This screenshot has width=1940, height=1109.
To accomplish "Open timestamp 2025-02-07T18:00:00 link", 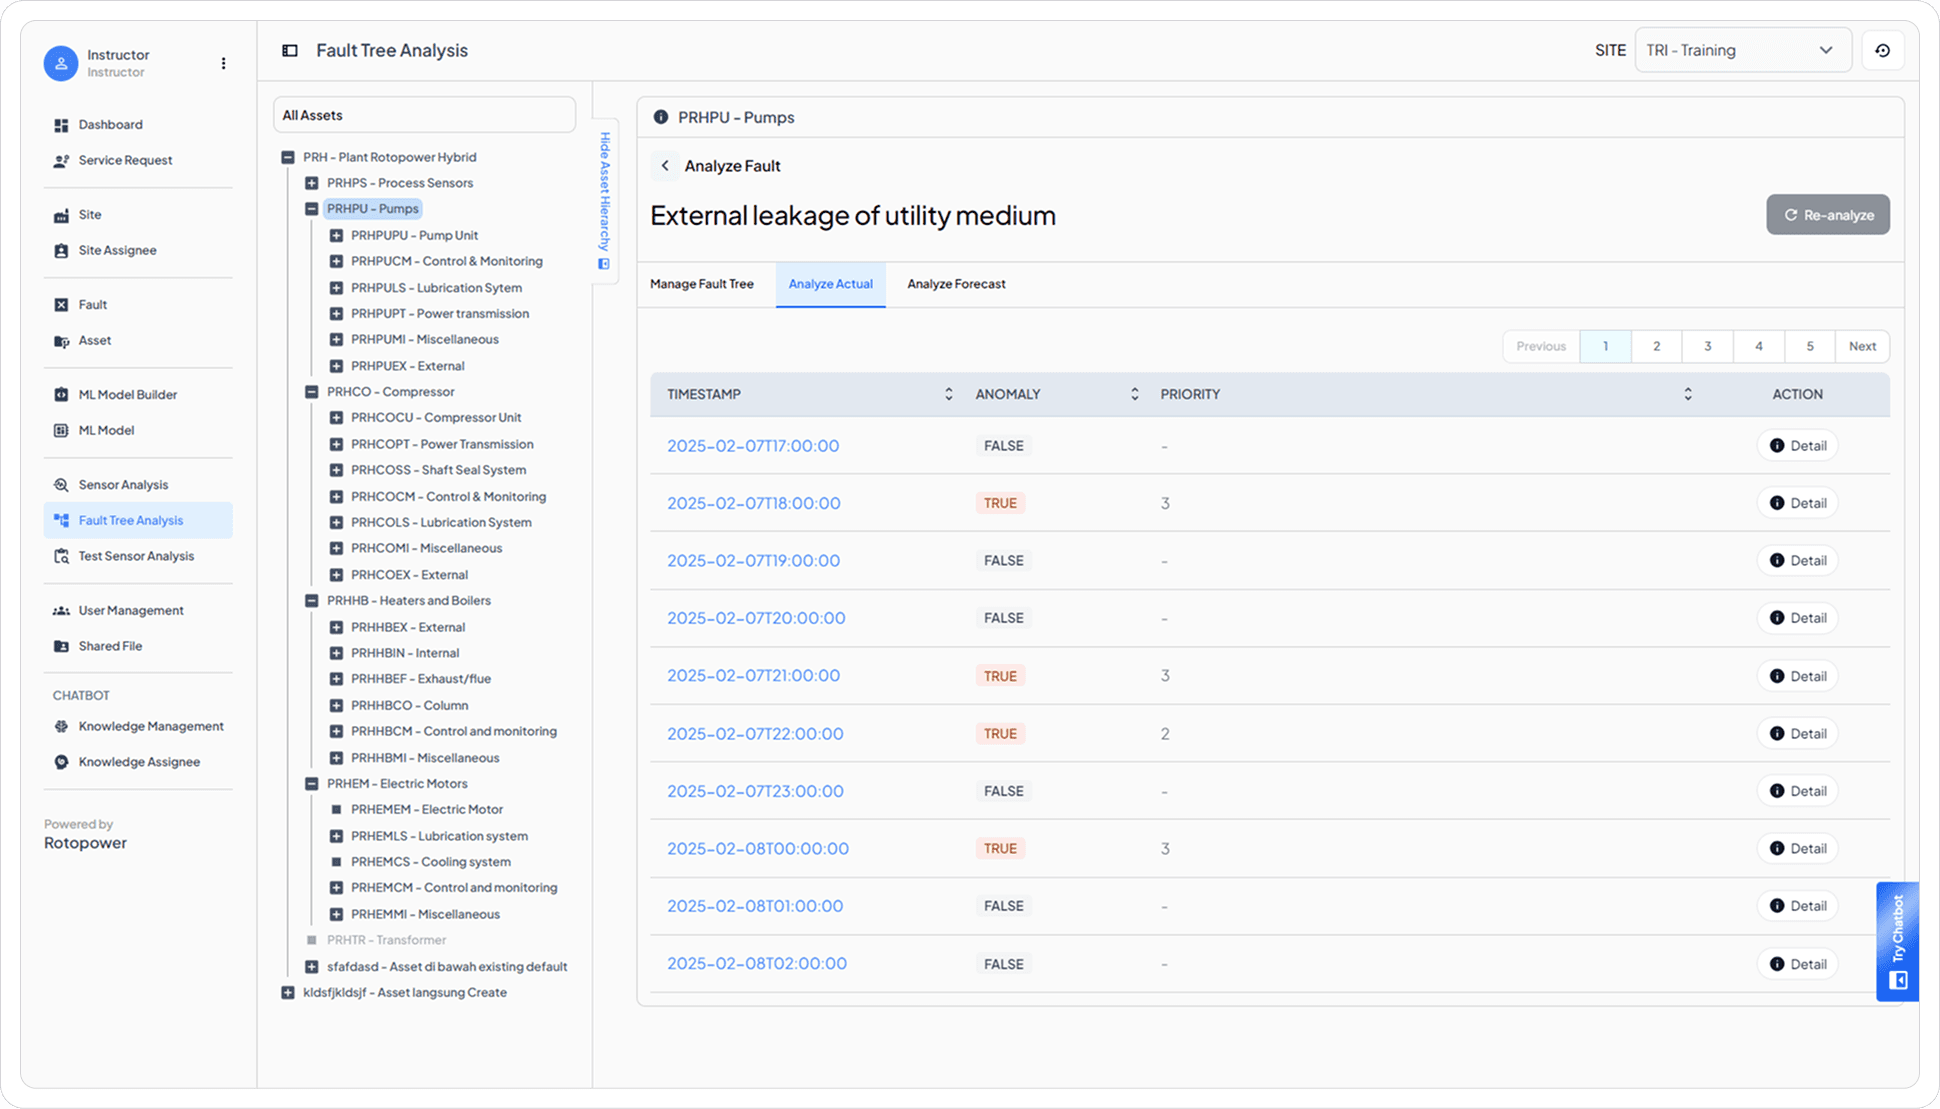I will (753, 504).
